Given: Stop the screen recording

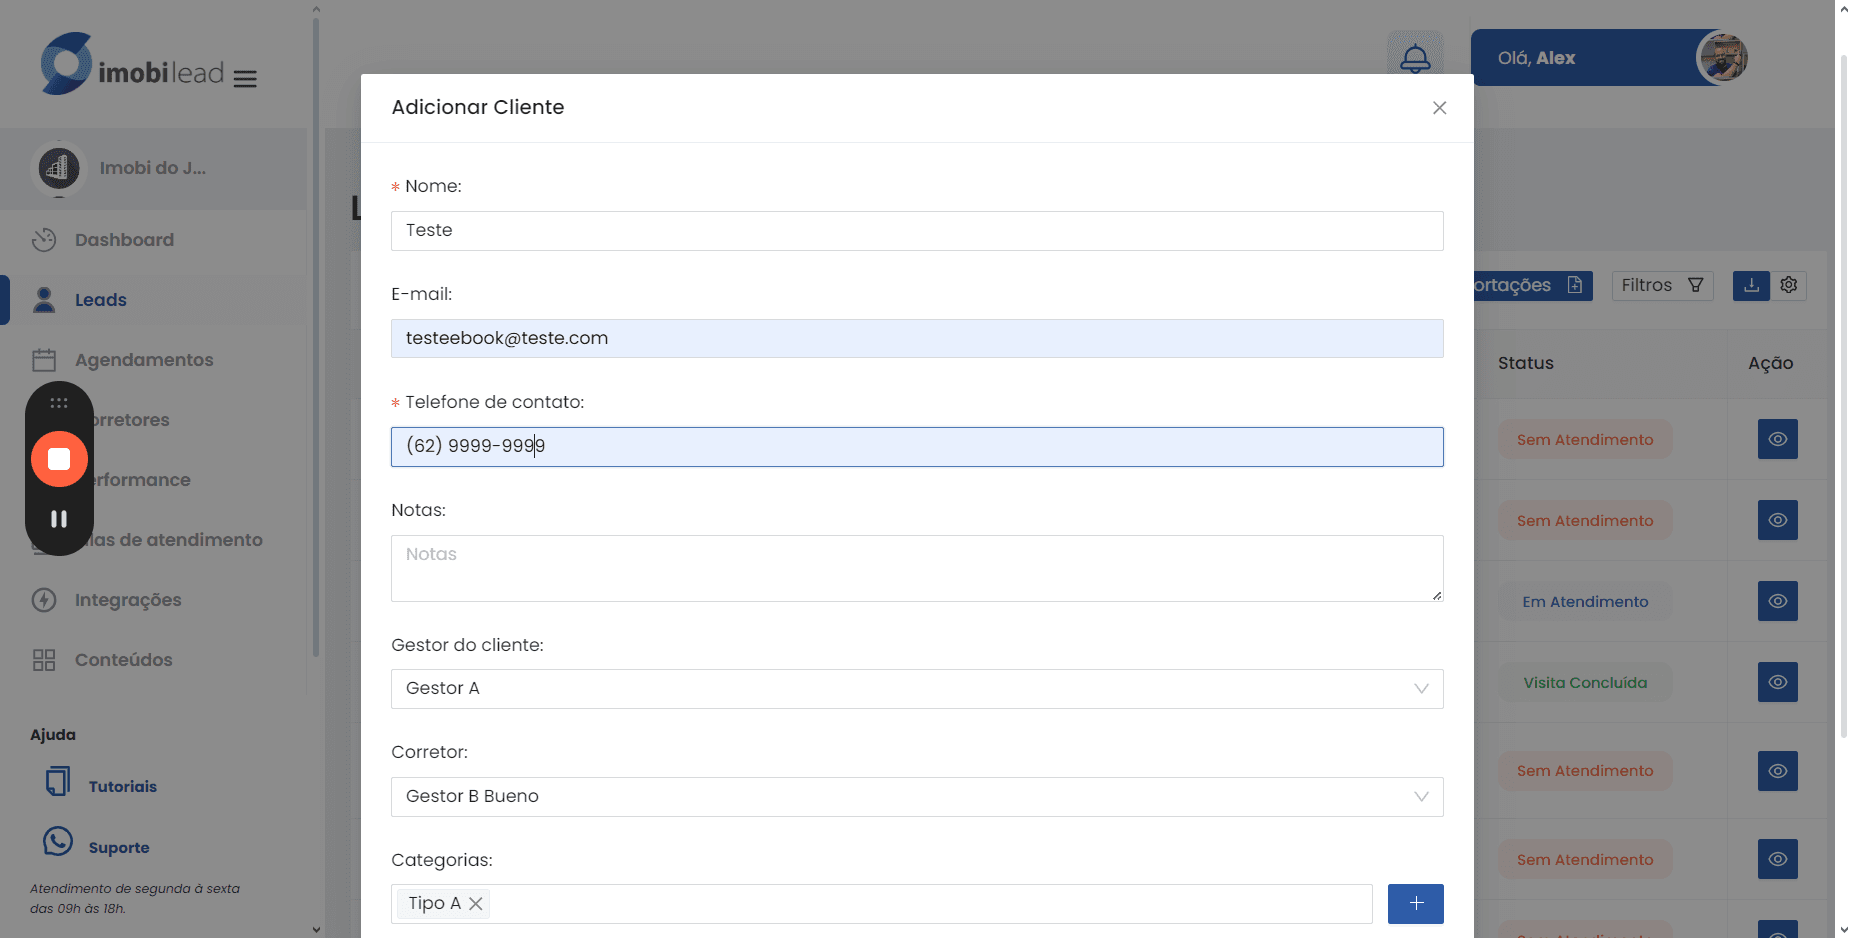Looking at the screenshot, I should tap(59, 459).
